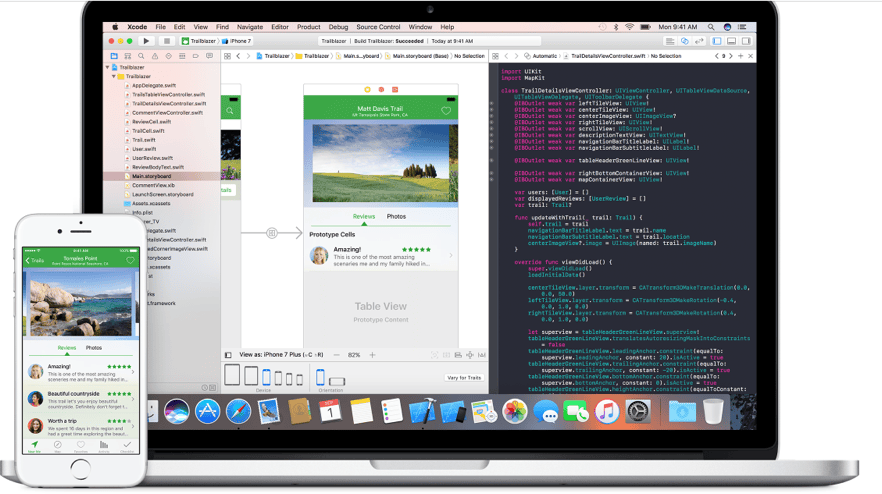Go back in the storyboard editor history
The height and width of the screenshot is (494, 882).
(x=238, y=56)
